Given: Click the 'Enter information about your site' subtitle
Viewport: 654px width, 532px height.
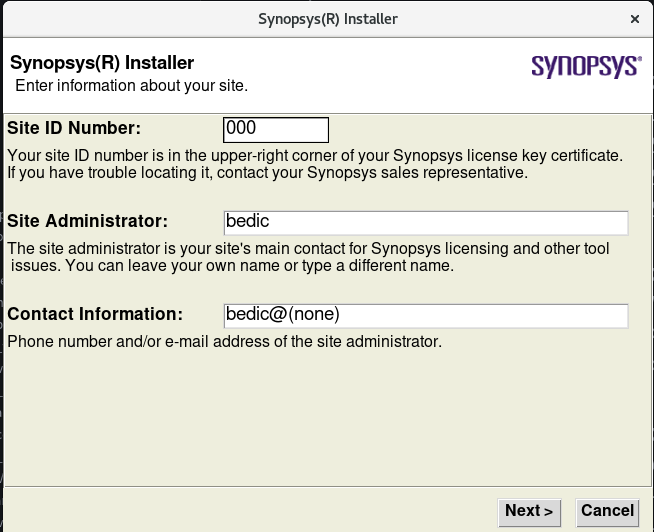Looking at the screenshot, I should click(x=131, y=85).
